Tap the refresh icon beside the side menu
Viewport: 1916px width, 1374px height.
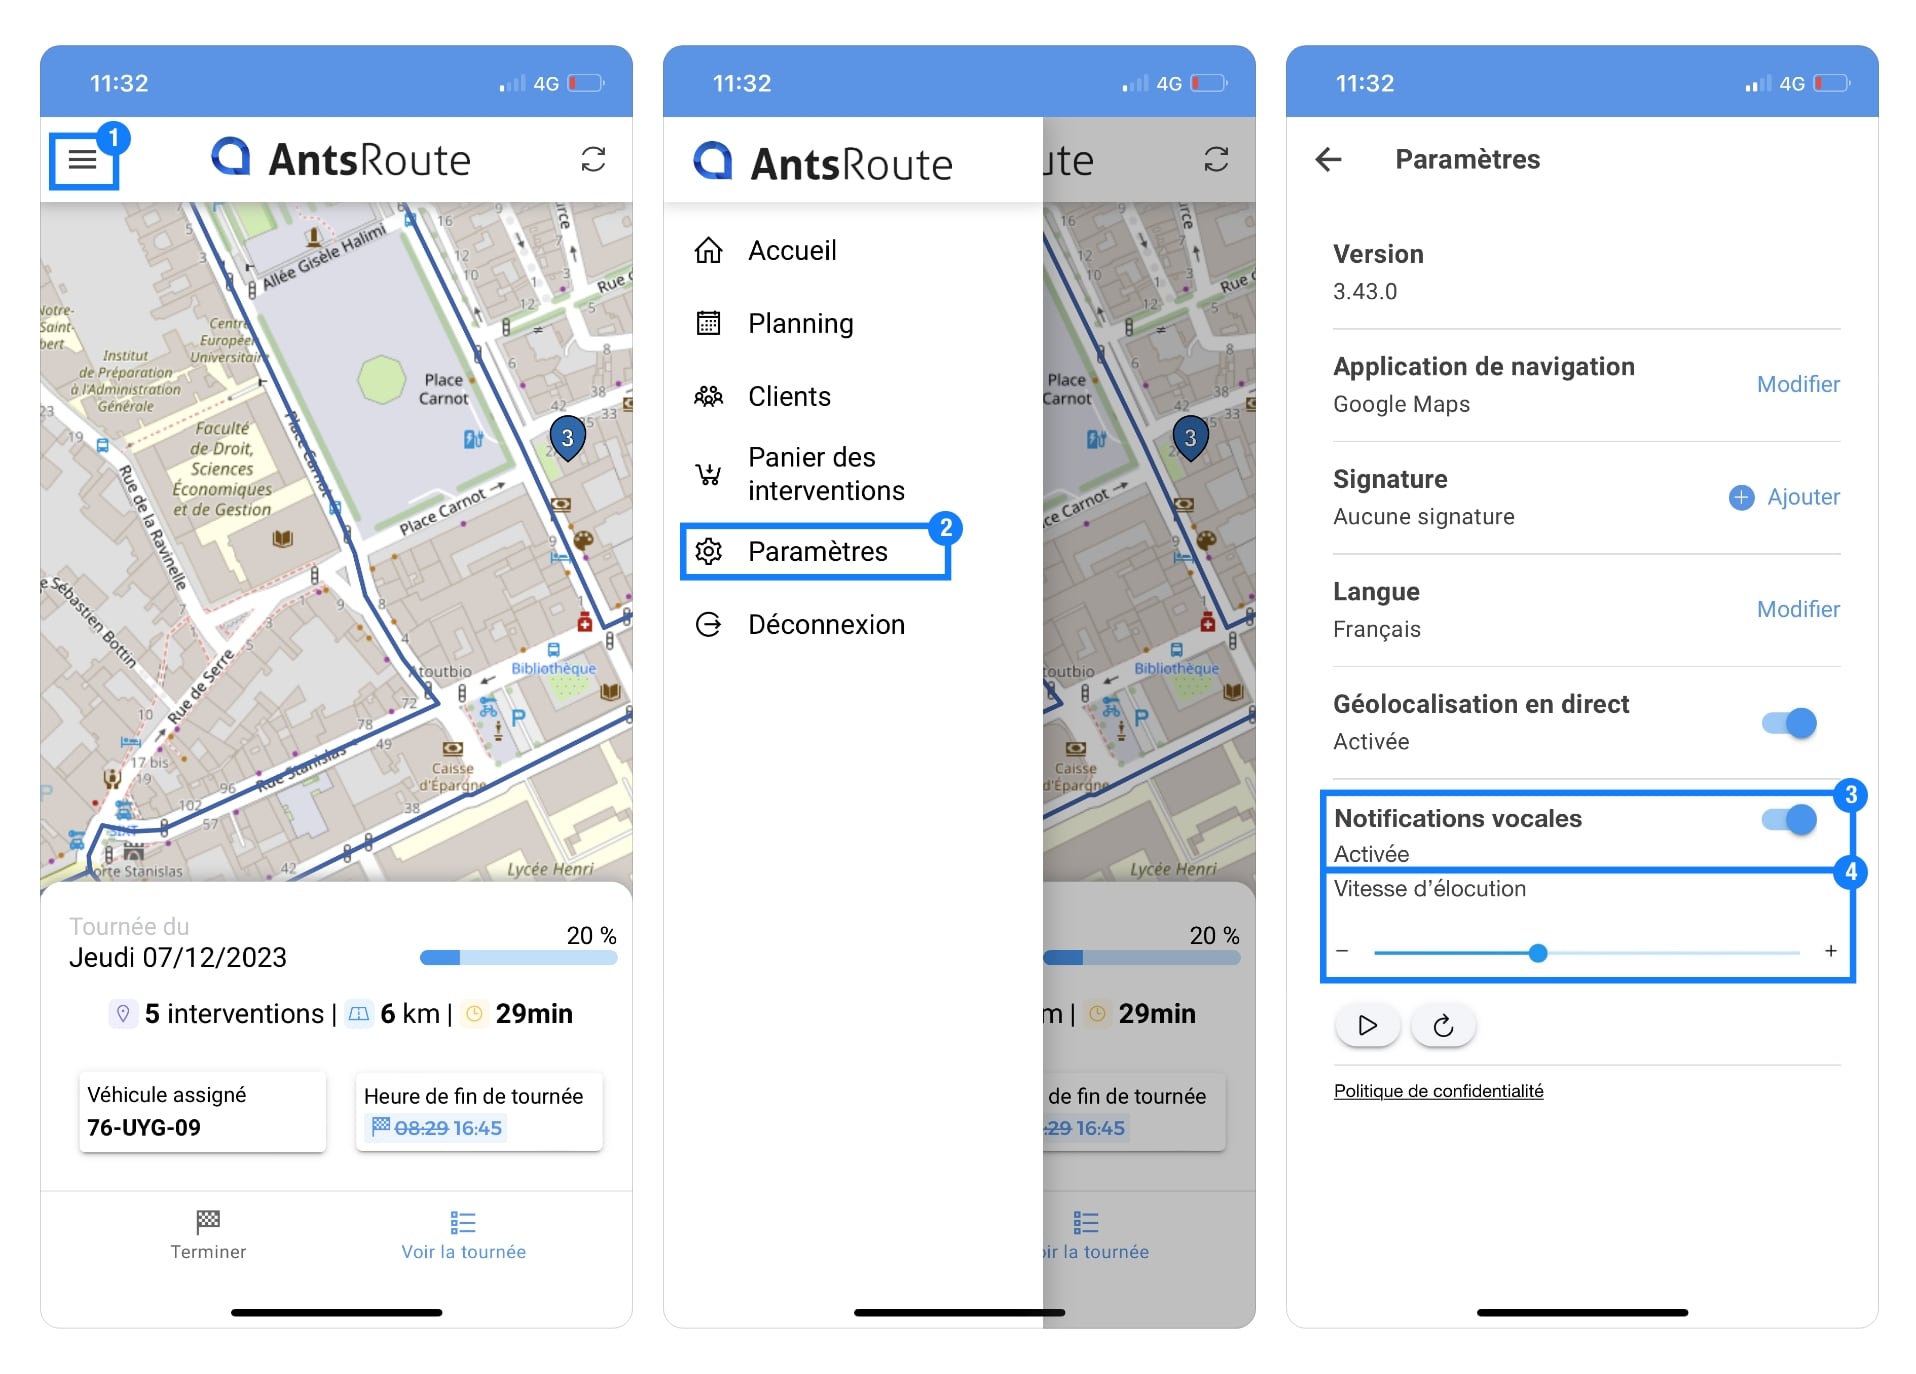[1216, 159]
